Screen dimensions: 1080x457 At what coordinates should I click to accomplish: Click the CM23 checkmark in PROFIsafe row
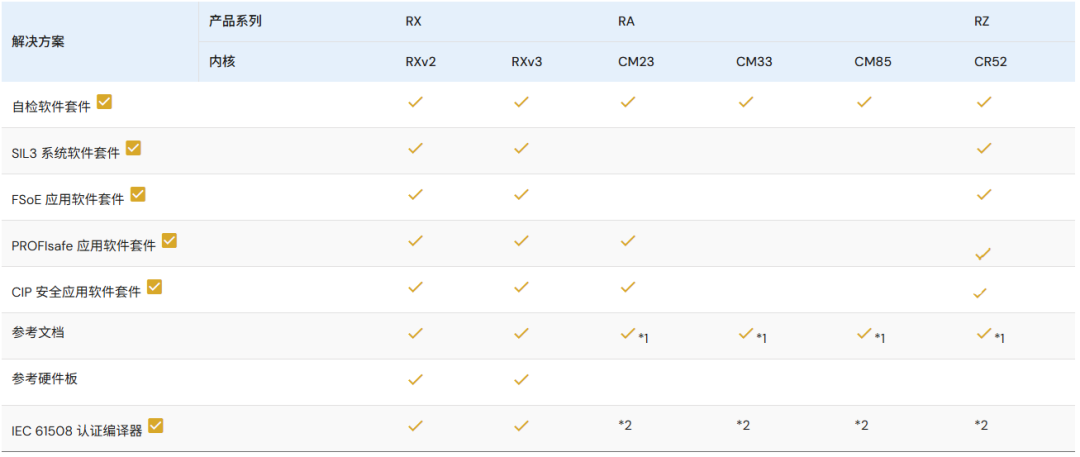[627, 241]
